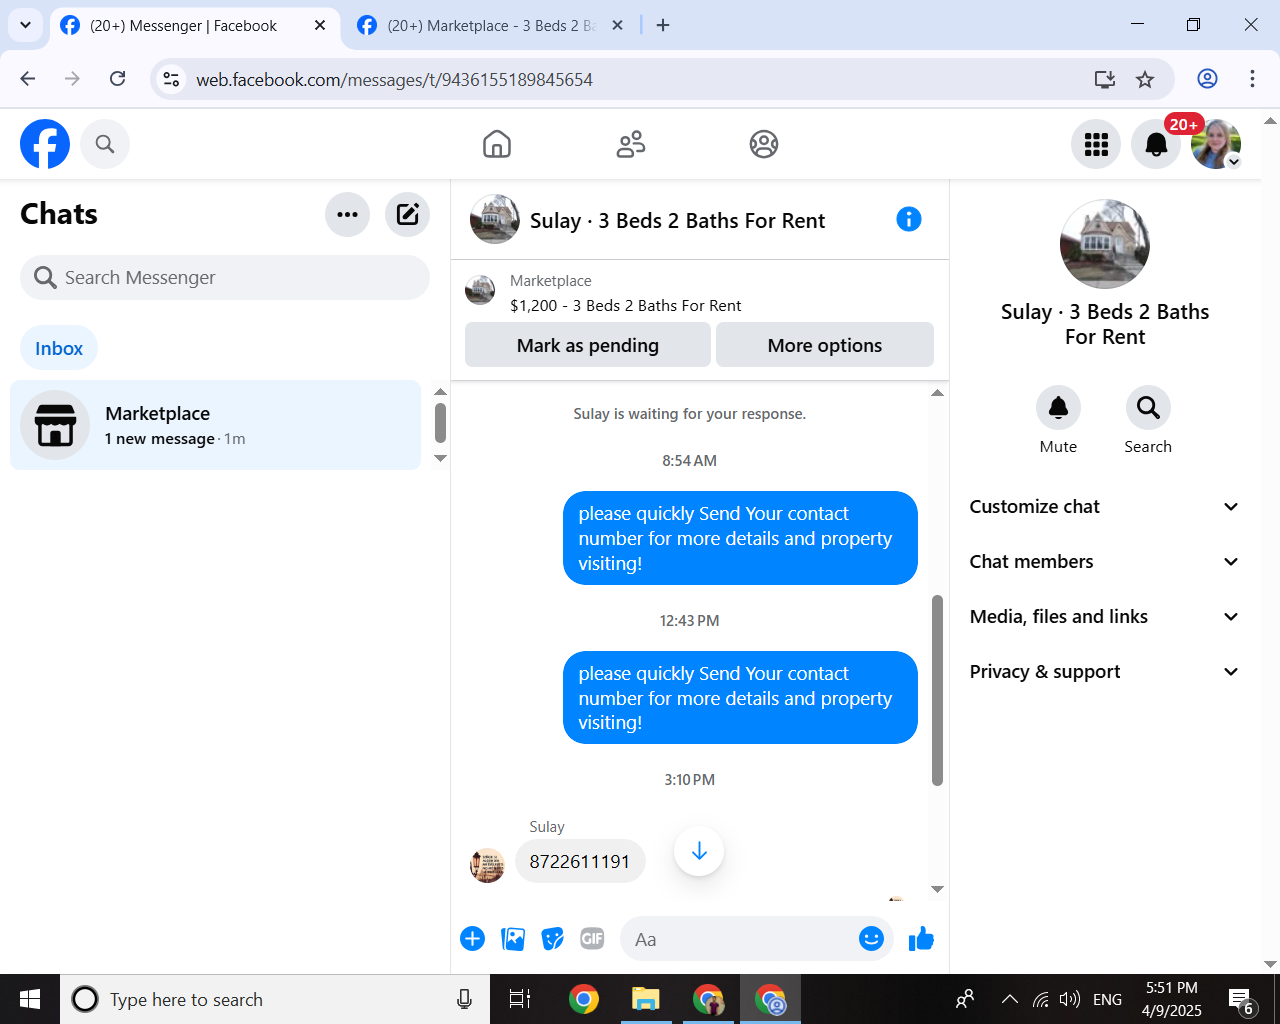Click the Chrome address bar URL
This screenshot has height=1024, width=1280.
coord(394,79)
